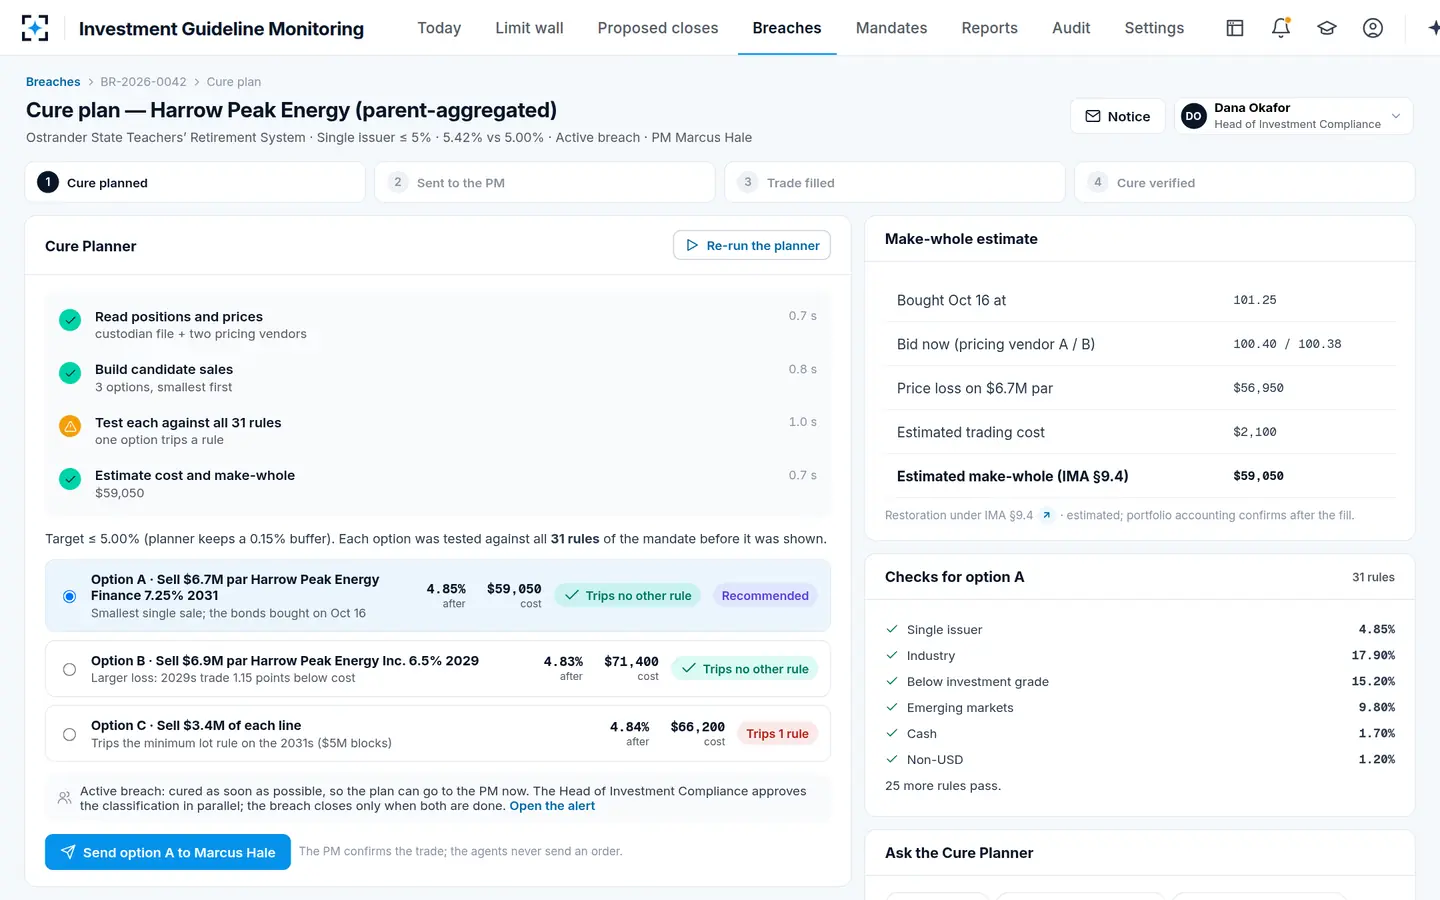
Task: Click the graduation cap icon
Action: (x=1327, y=28)
